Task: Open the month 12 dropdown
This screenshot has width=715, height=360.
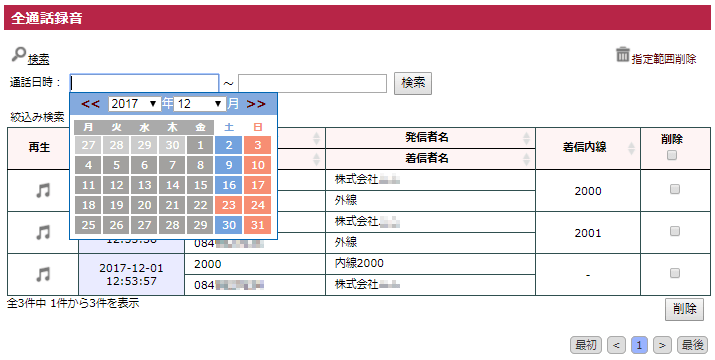Action: click(200, 104)
